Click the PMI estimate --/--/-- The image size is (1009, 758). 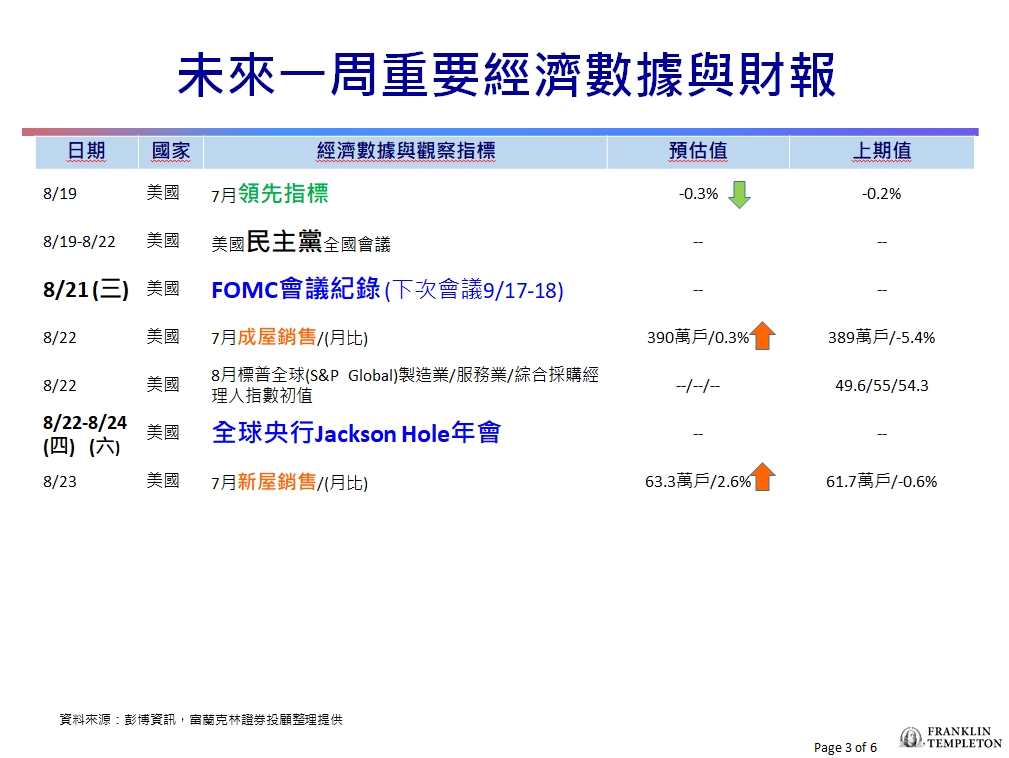click(698, 386)
